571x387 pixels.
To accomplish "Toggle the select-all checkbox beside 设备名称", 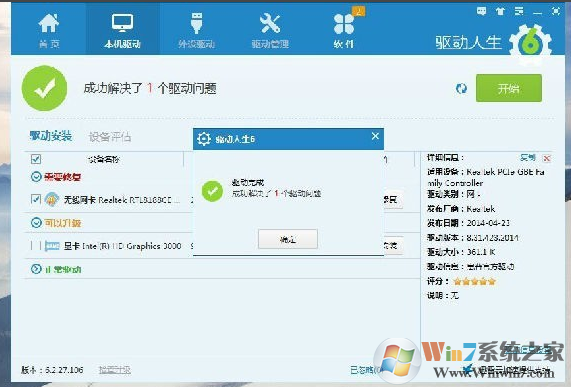I will pyautogui.click(x=36, y=159).
